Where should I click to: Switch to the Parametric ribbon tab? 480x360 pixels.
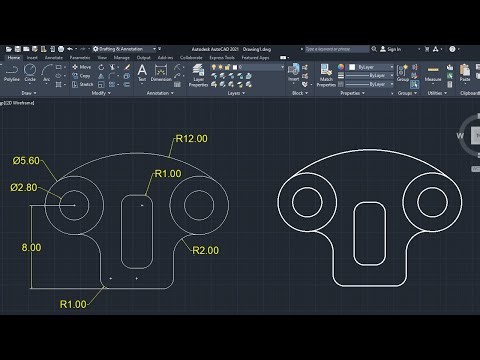tap(80, 58)
